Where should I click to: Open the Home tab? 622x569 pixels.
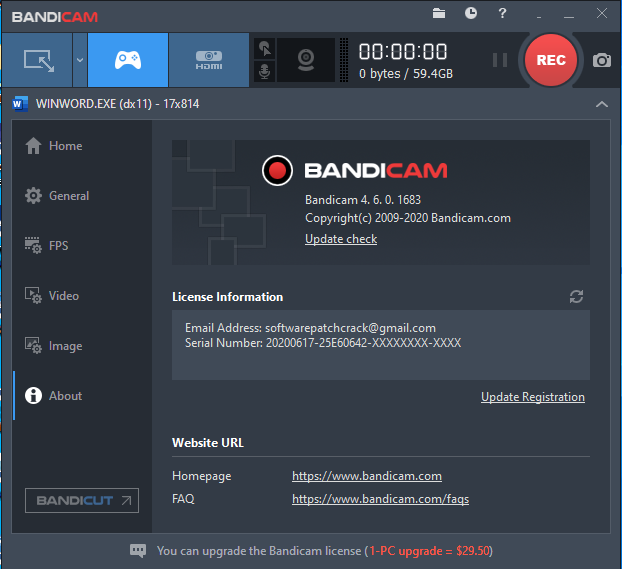click(82, 146)
